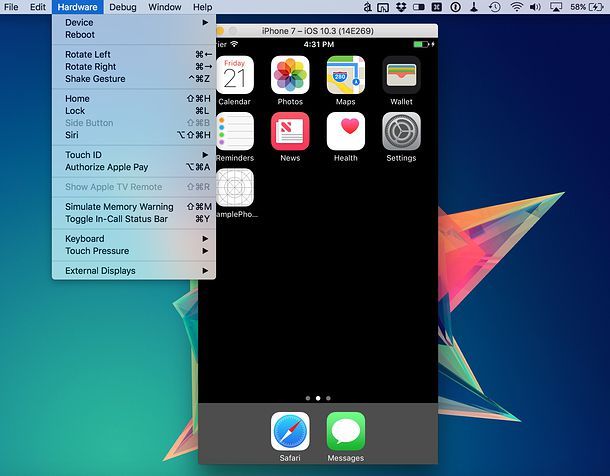Trigger Shake Gesture menu item
Viewport: 610px width, 476px height.
[x=134, y=79]
